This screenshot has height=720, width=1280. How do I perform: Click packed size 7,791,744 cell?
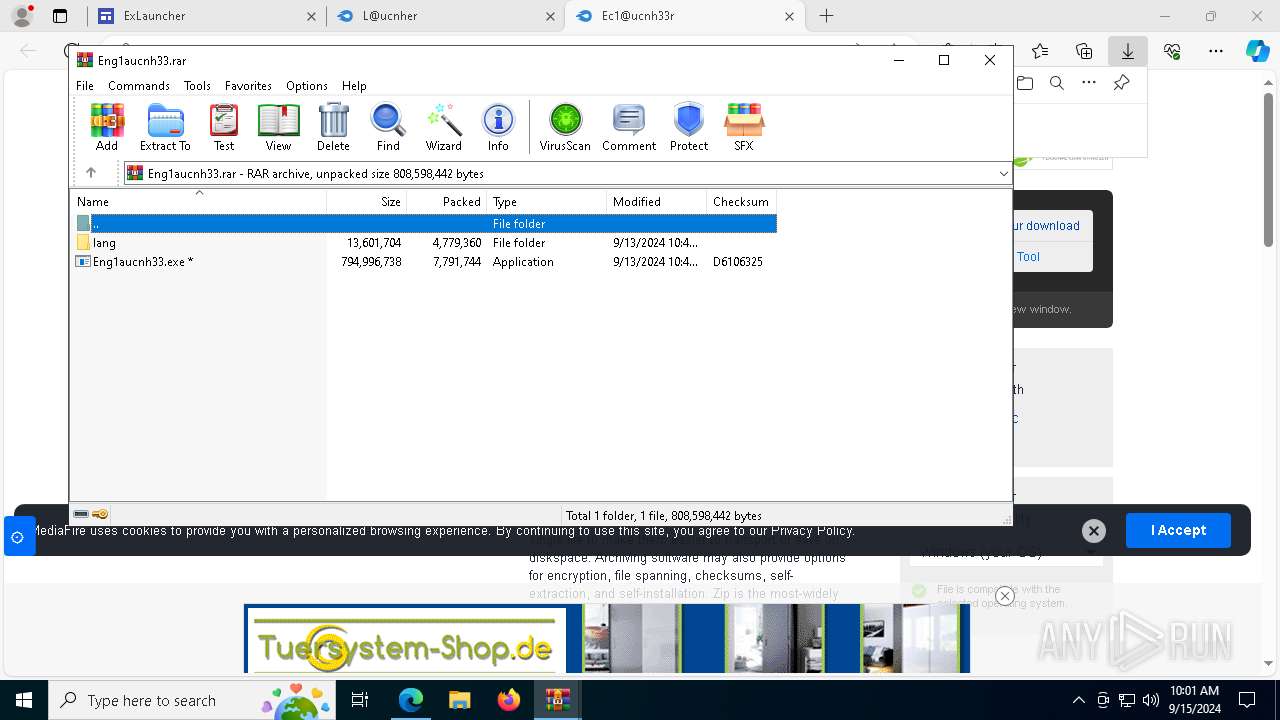point(457,262)
